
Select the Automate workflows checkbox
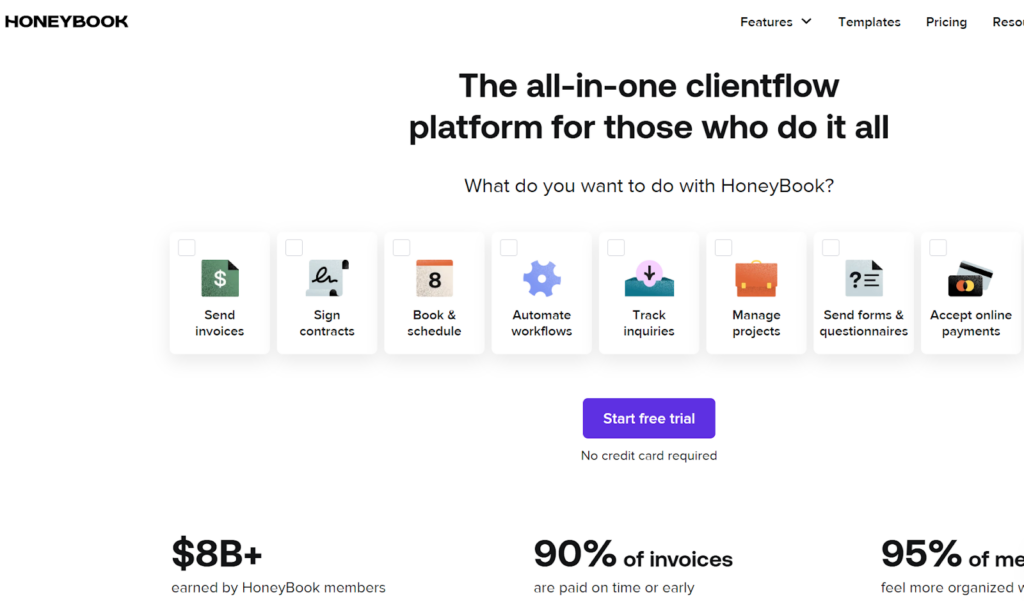509,248
